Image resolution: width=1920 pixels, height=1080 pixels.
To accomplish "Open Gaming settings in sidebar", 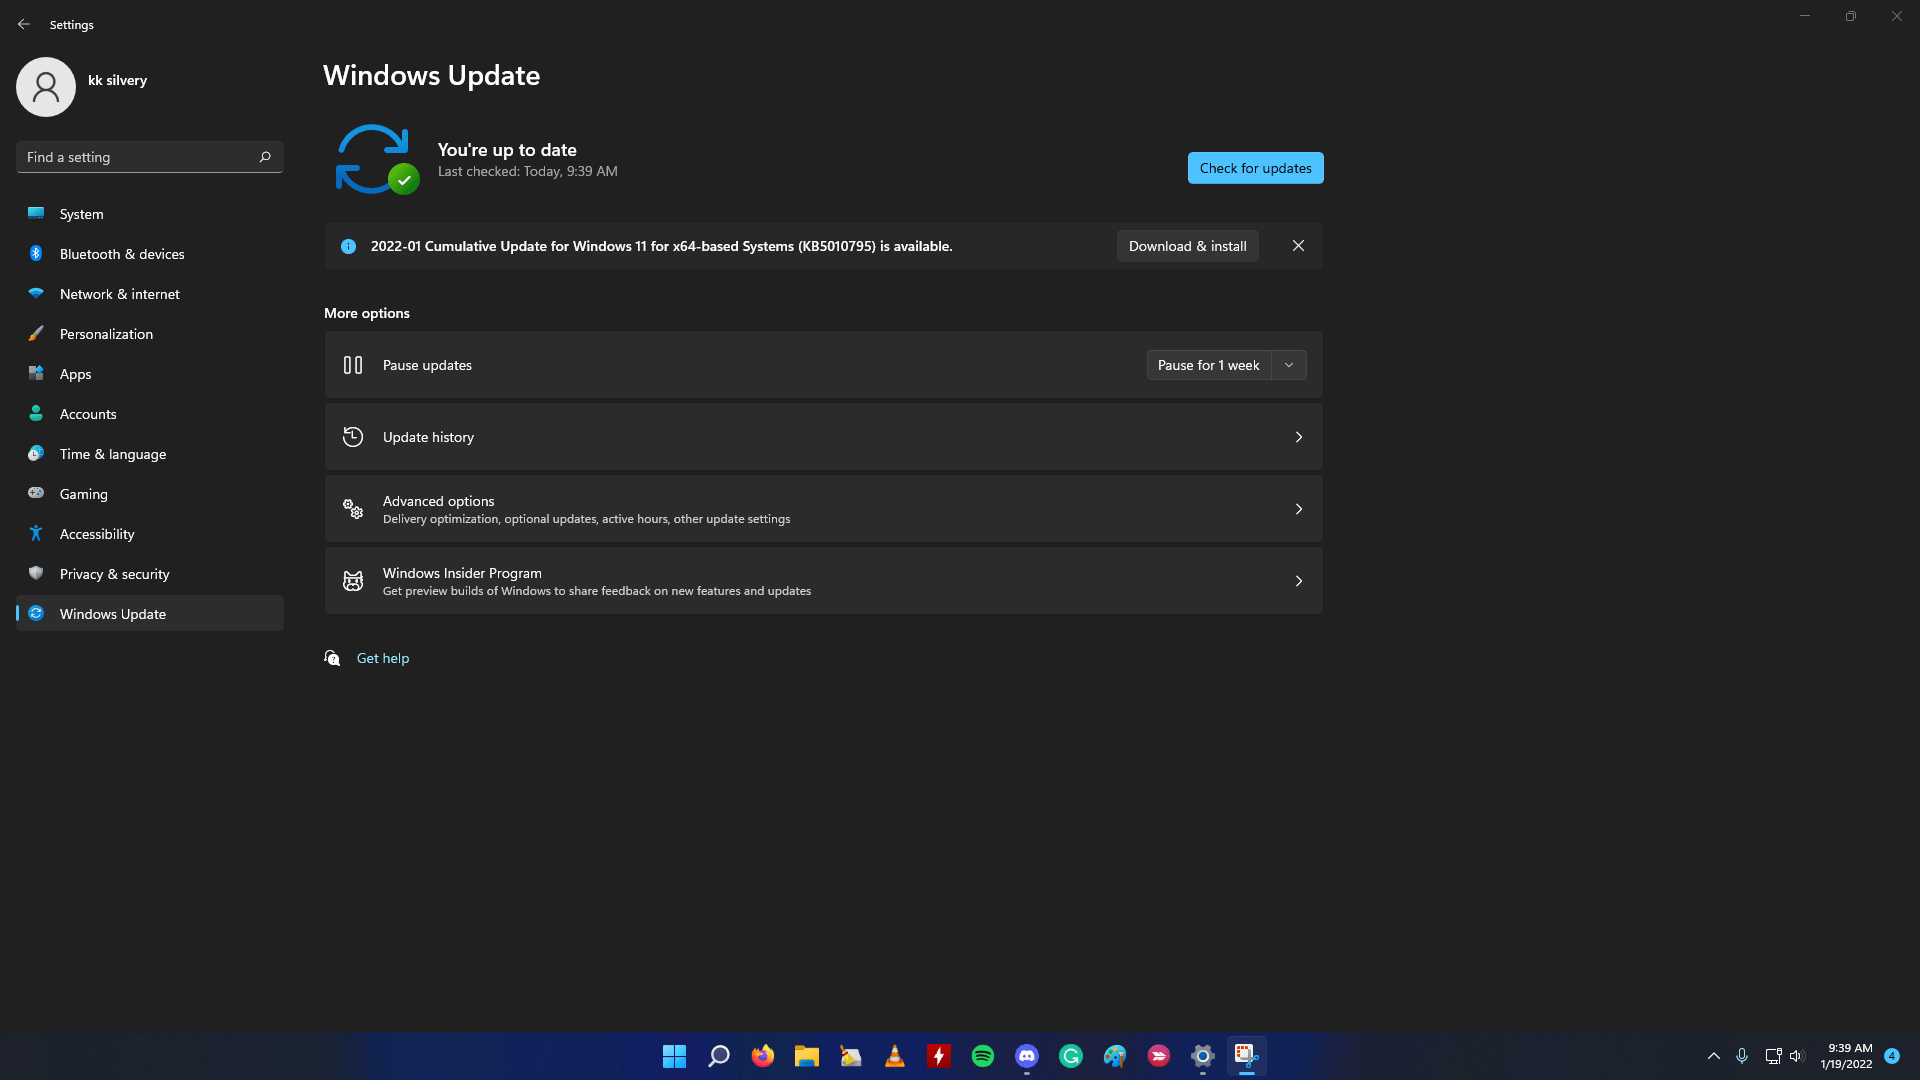I will click(x=83, y=493).
